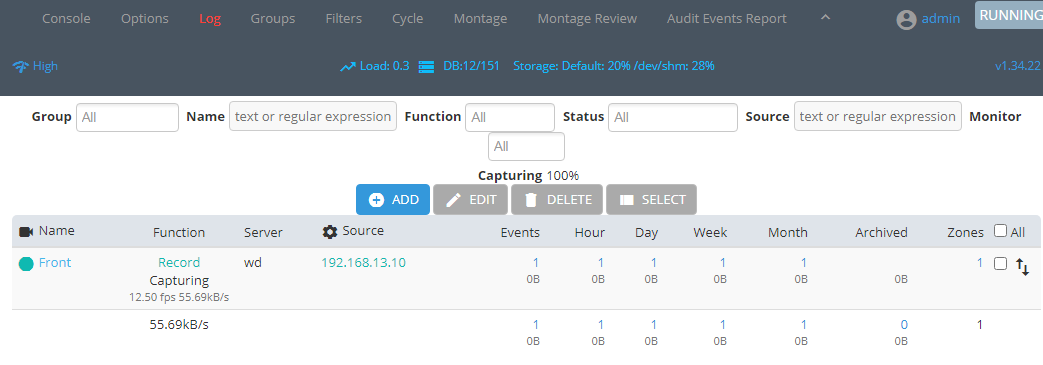1043x365 pixels.
Task: Open Audit Events Report
Action: (x=726, y=19)
